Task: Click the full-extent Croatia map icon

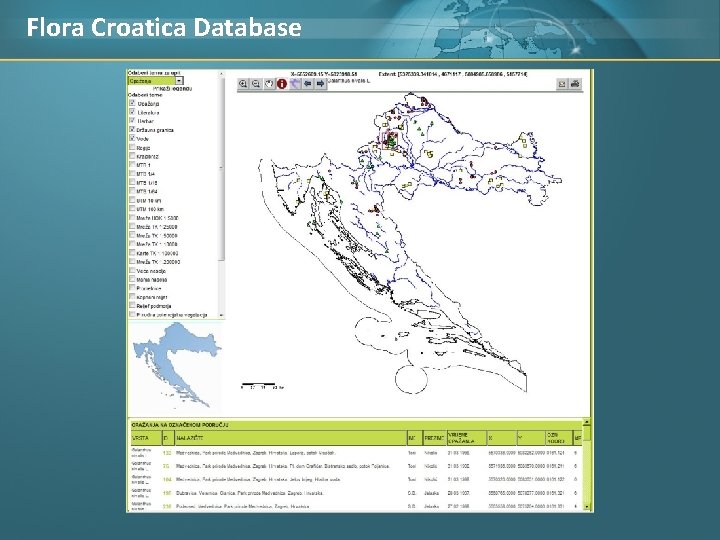Action: [x=295, y=84]
